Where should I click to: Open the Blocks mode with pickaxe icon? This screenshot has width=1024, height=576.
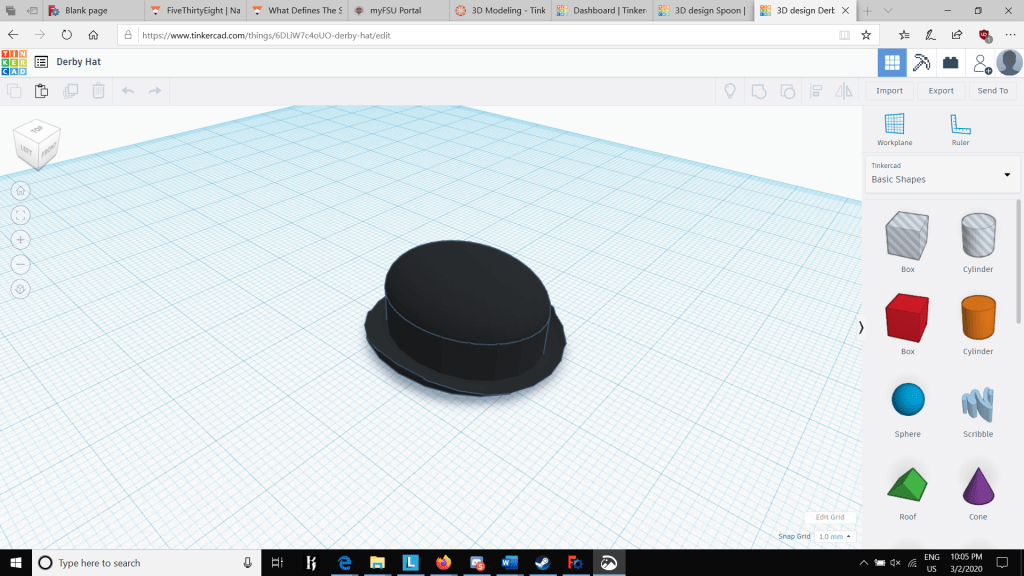click(922, 62)
